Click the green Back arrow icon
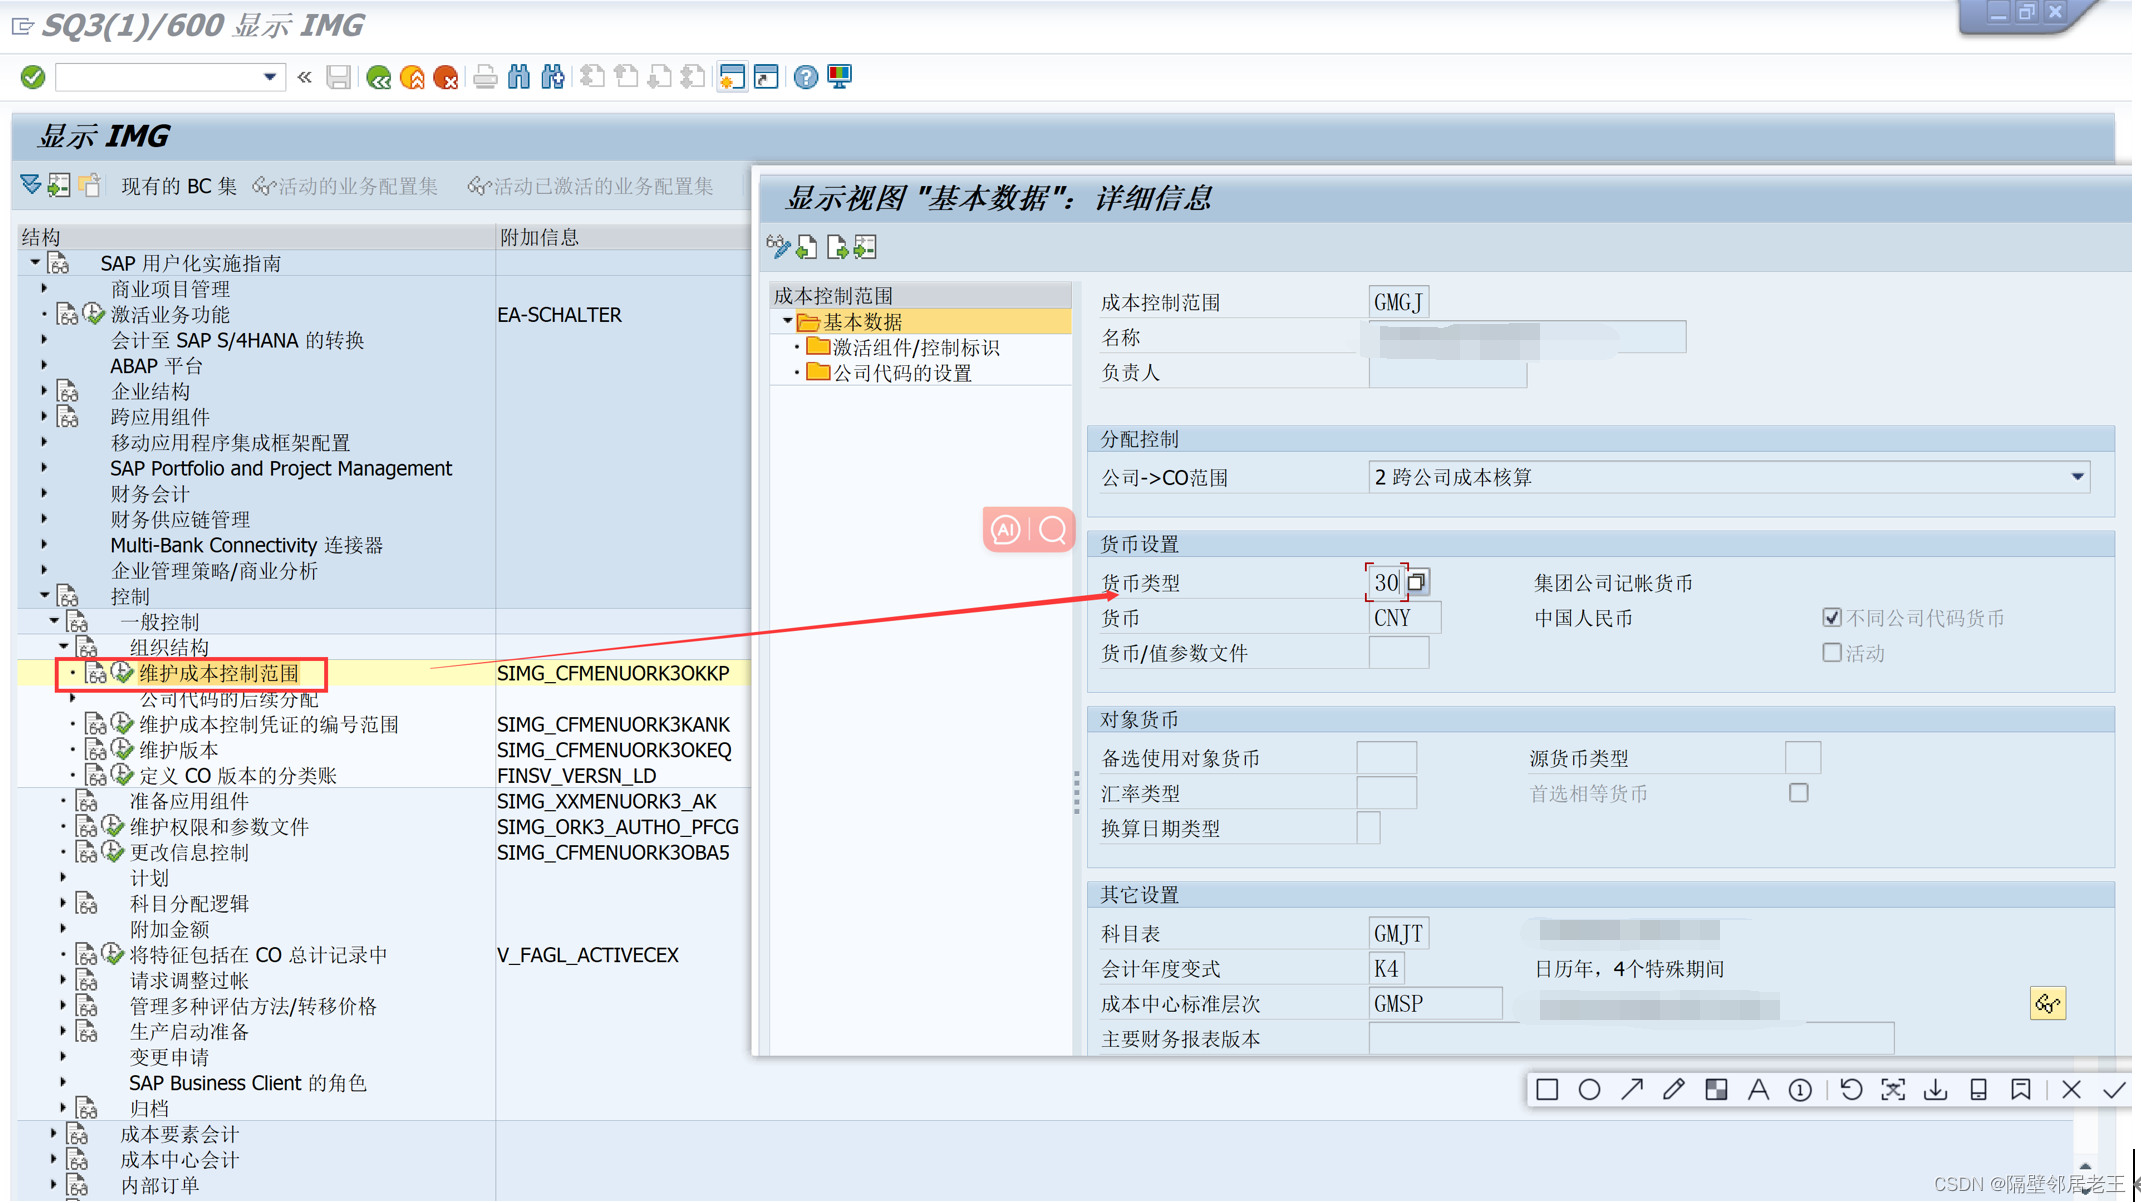The height and width of the screenshot is (1203, 2141). point(378,77)
